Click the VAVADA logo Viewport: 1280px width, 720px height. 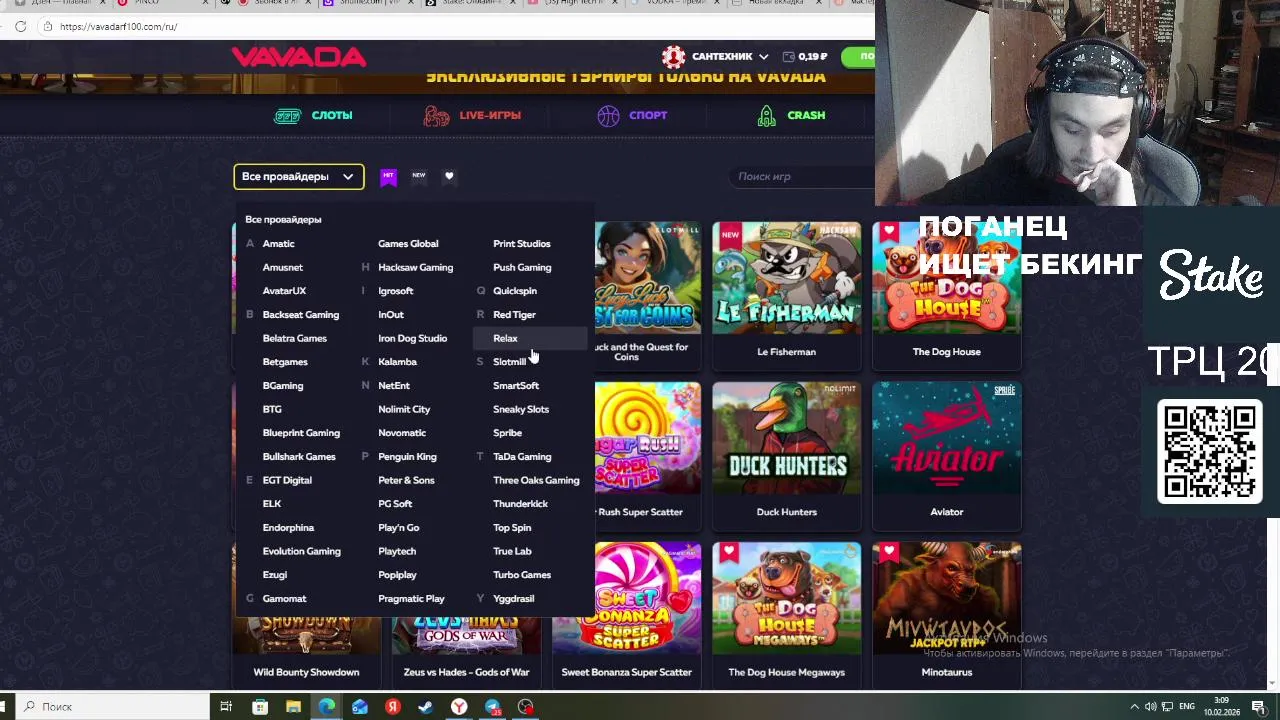click(x=299, y=57)
